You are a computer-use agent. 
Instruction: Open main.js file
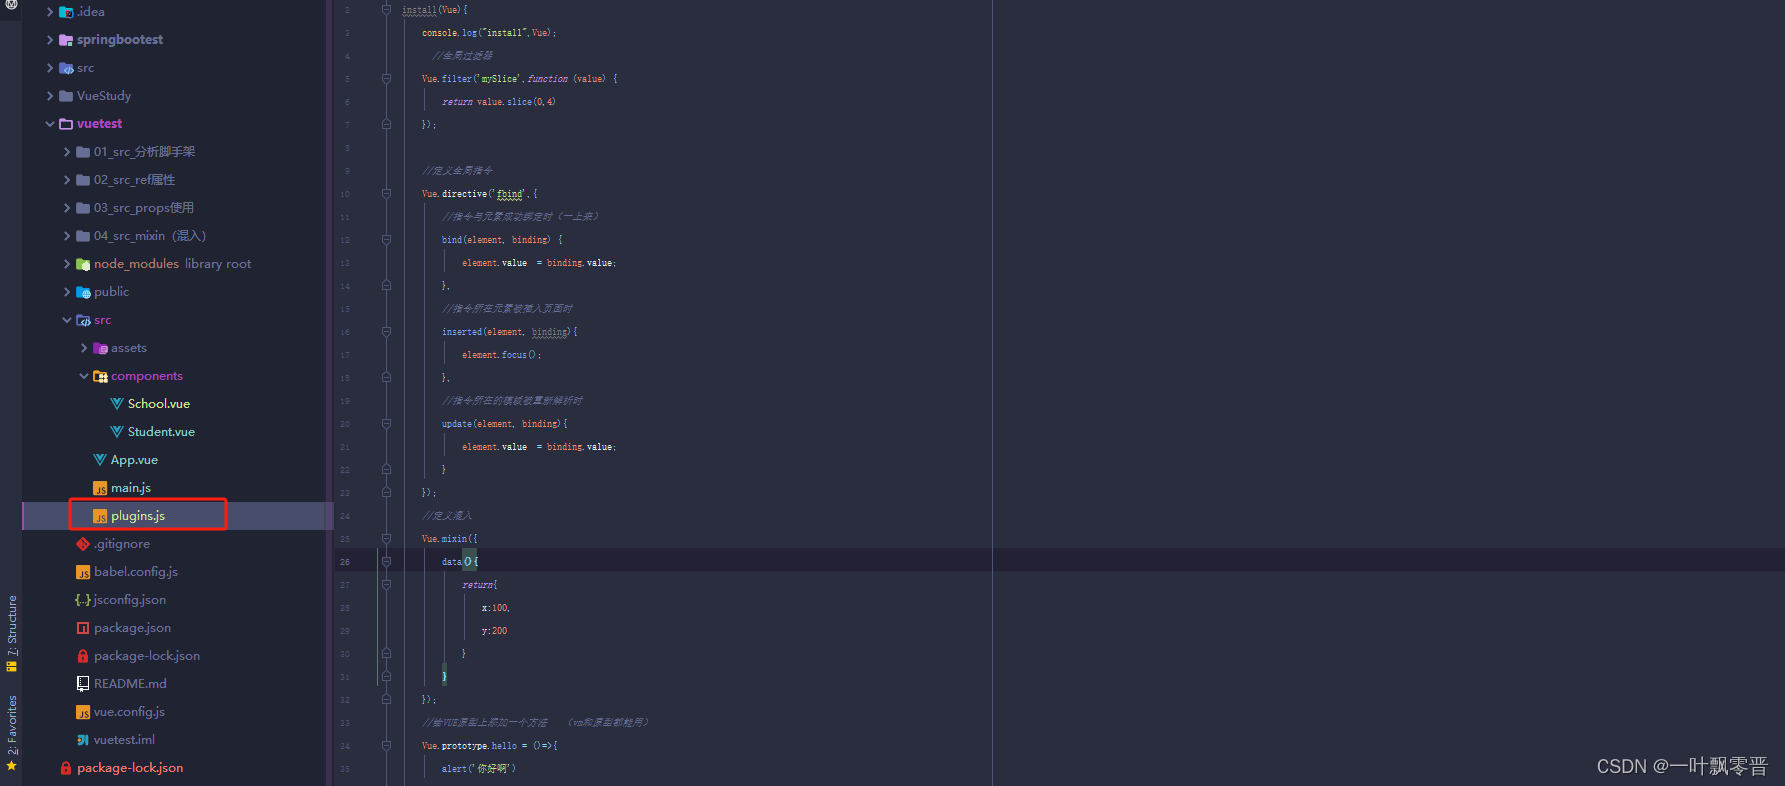pyautogui.click(x=131, y=488)
